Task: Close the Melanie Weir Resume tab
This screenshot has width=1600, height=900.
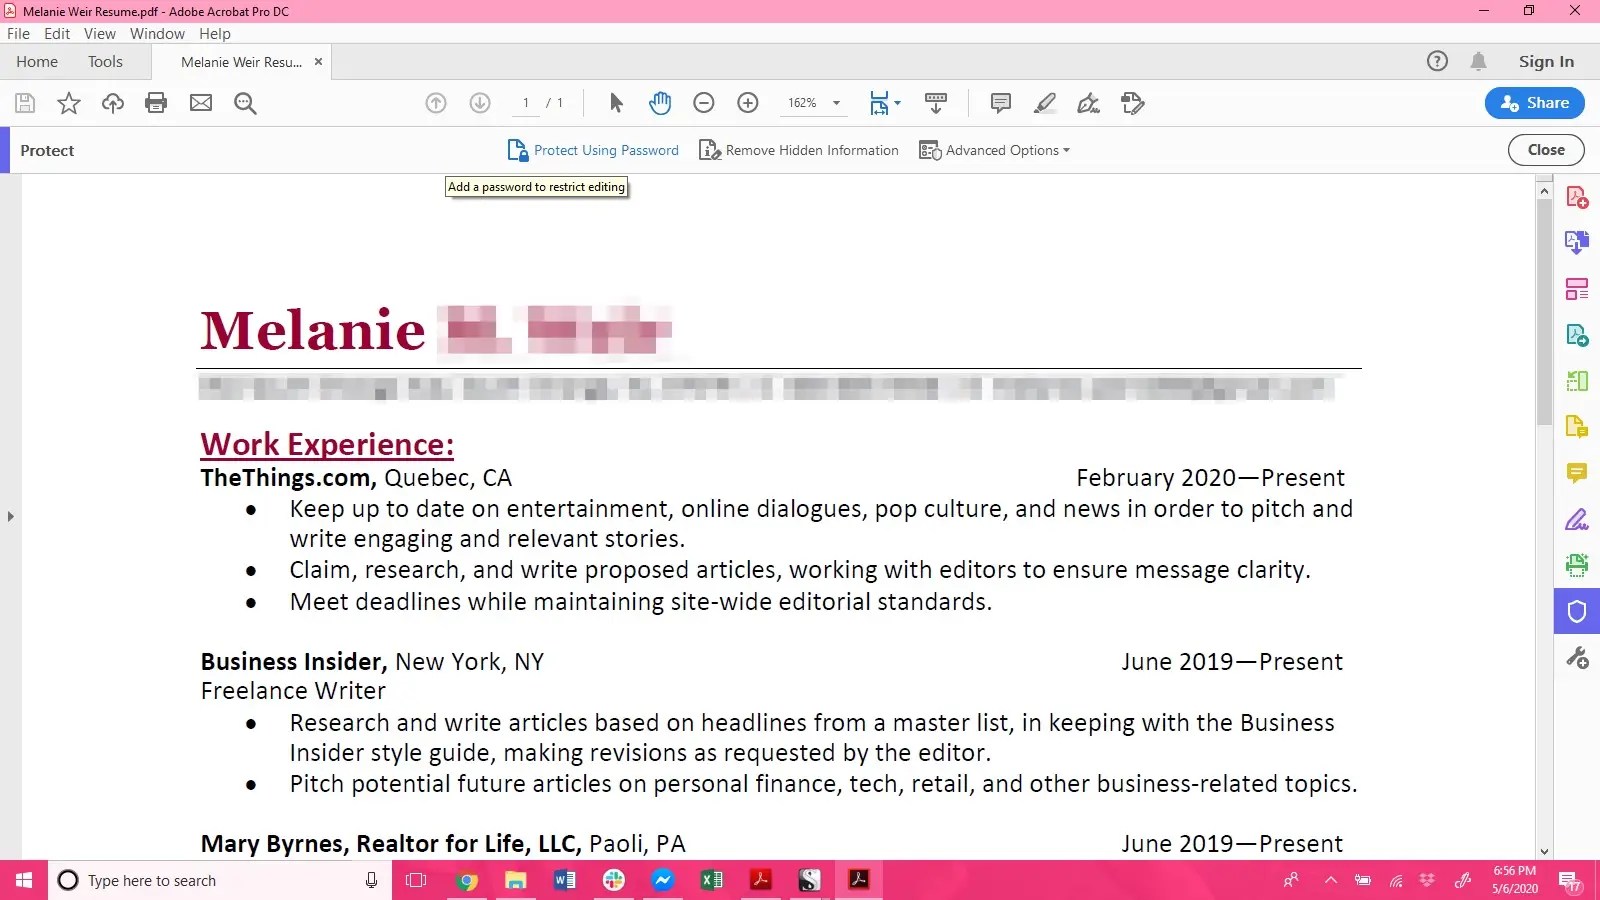Action: click(x=318, y=62)
